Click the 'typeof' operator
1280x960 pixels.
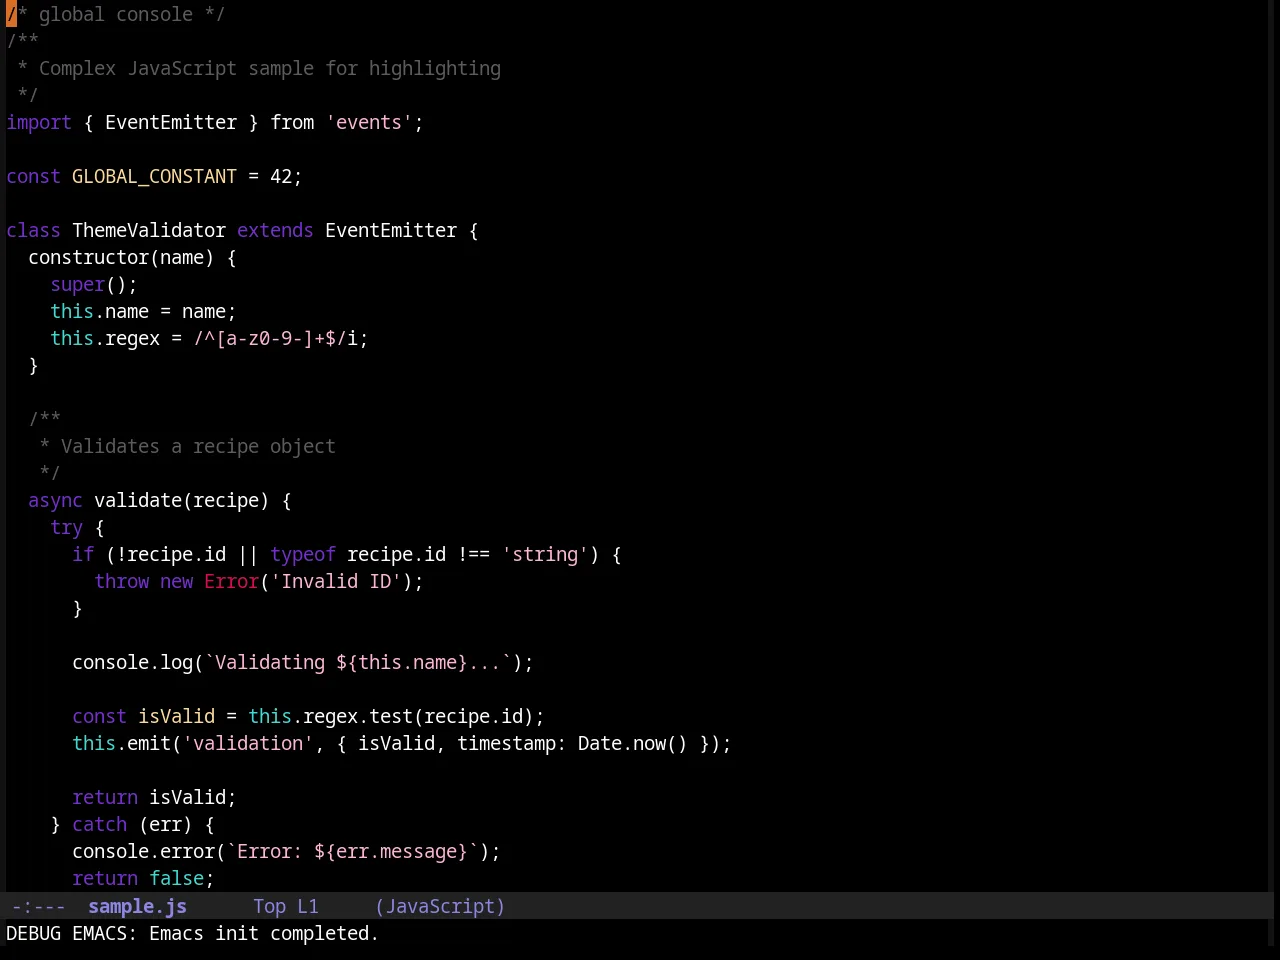tap(303, 554)
